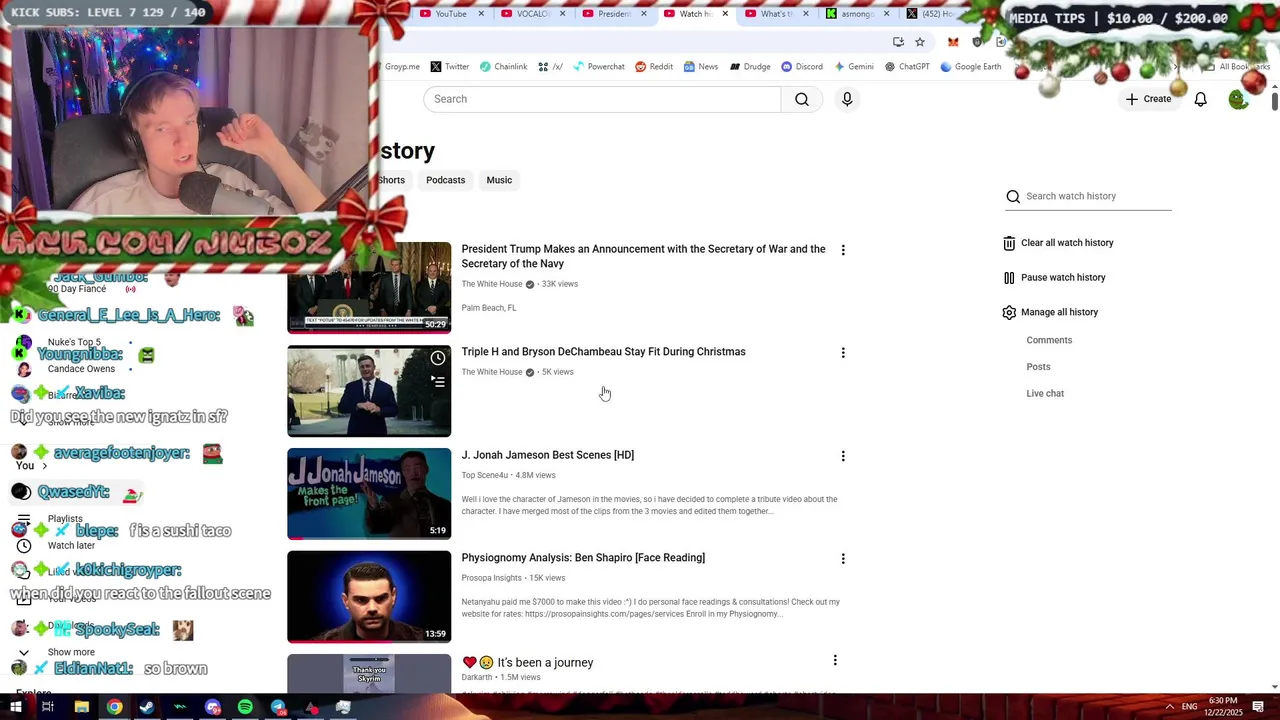Open President Trump Announcement video thumbnail
The width and height of the screenshot is (1280, 720).
[369, 288]
